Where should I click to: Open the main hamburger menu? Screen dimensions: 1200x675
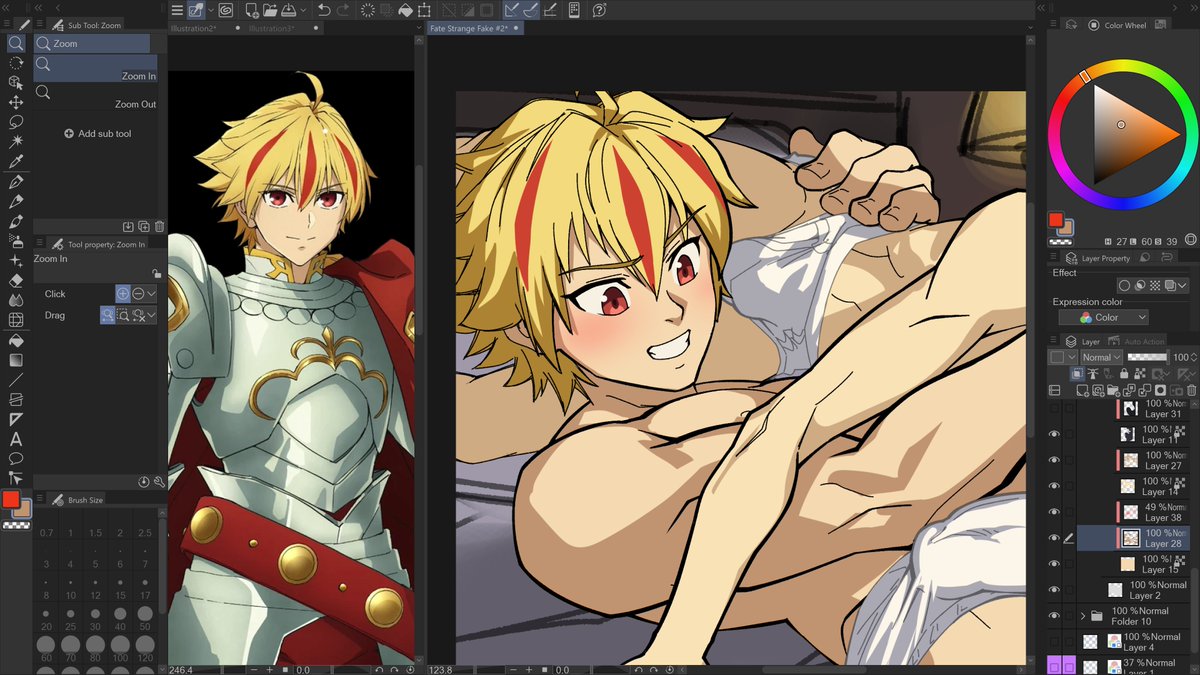[177, 10]
